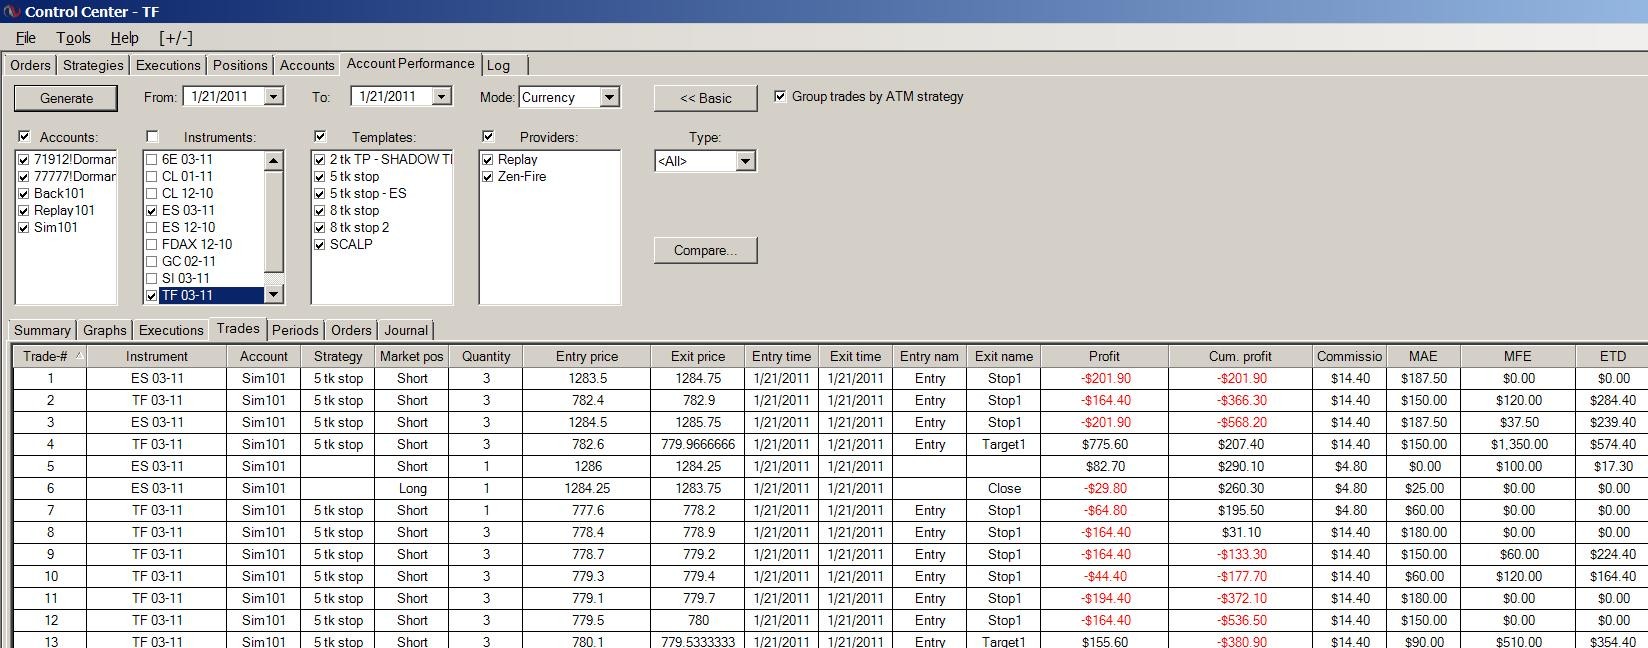This screenshot has height=648, width=1648.
Task: Click the [+/-] menu item
Action: [x=176, y=38]
